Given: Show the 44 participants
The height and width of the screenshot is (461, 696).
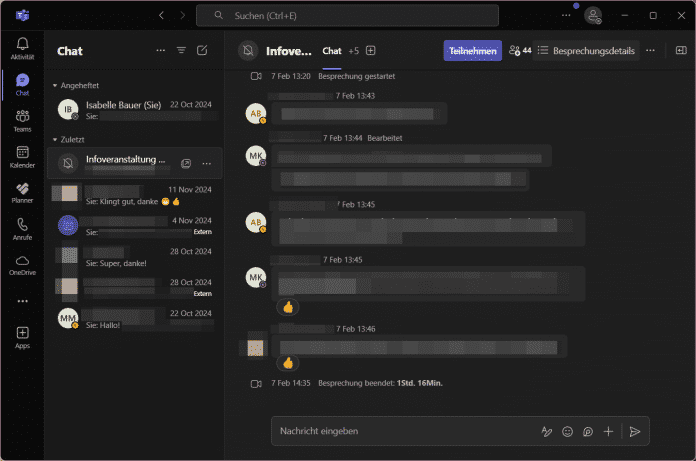Looking at the screenshot, I should click(520, 51).
